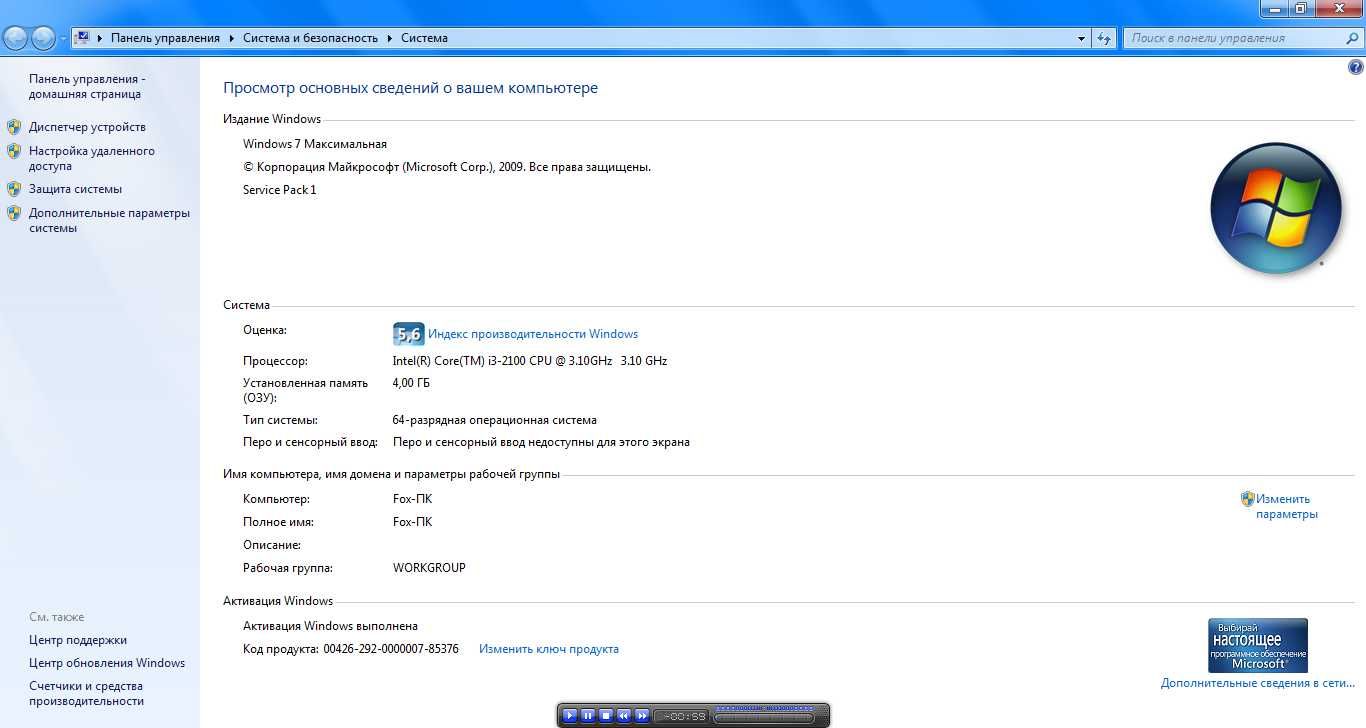Click the recorder timer display
The height and width of the screenshot is (728, 1366).
click(681, 716)
